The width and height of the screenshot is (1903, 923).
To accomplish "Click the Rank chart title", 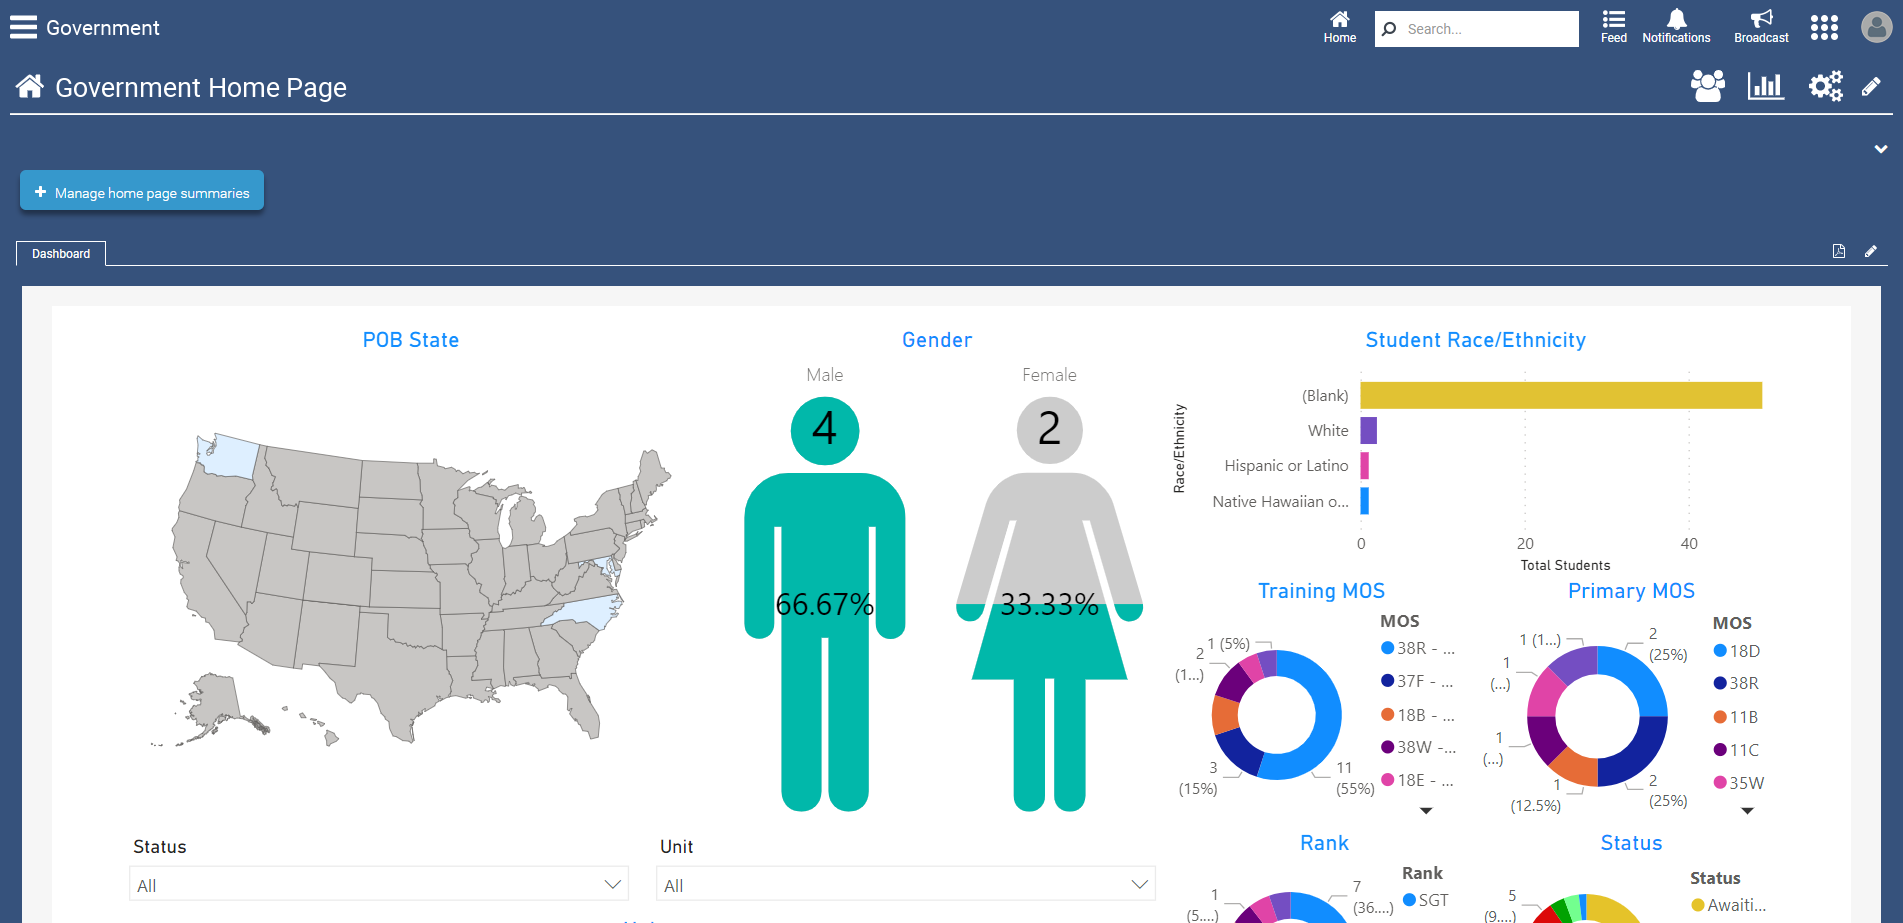I will pyautogui.click(x=1324, y=843).
